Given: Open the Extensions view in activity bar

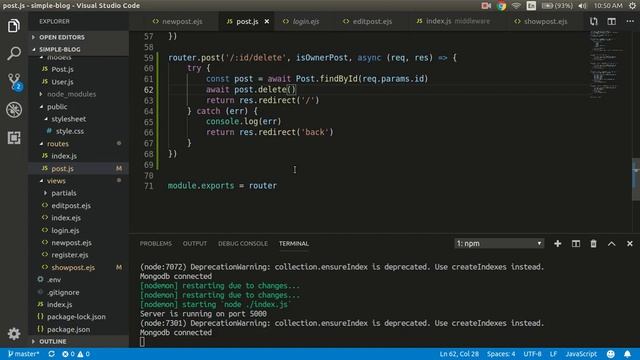Looking at the screenshot, I should 14,138.
